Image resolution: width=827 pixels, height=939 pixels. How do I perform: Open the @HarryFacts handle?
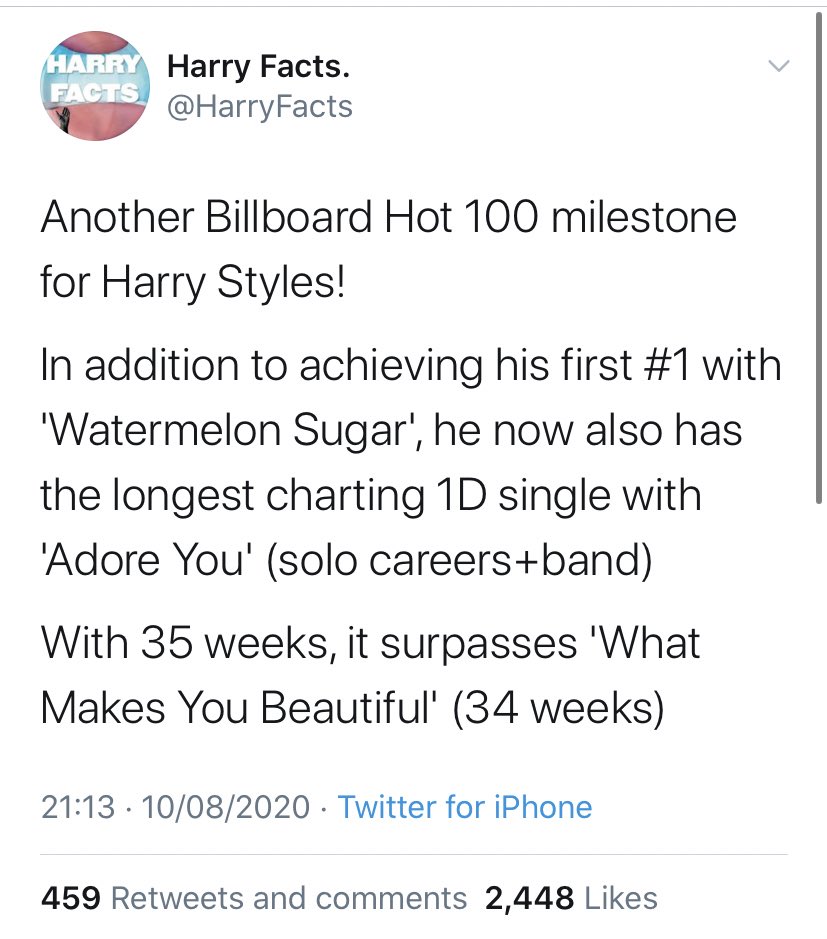(260, 105)
